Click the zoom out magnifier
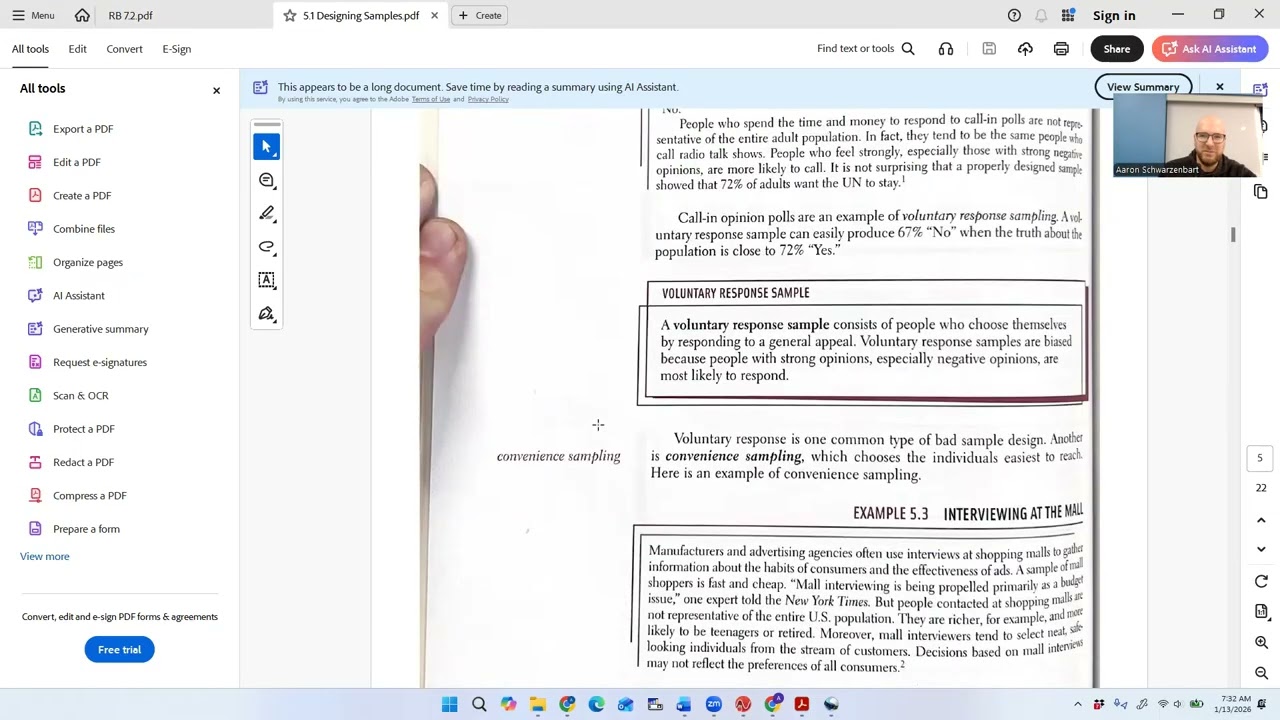 click(1261, 673)
